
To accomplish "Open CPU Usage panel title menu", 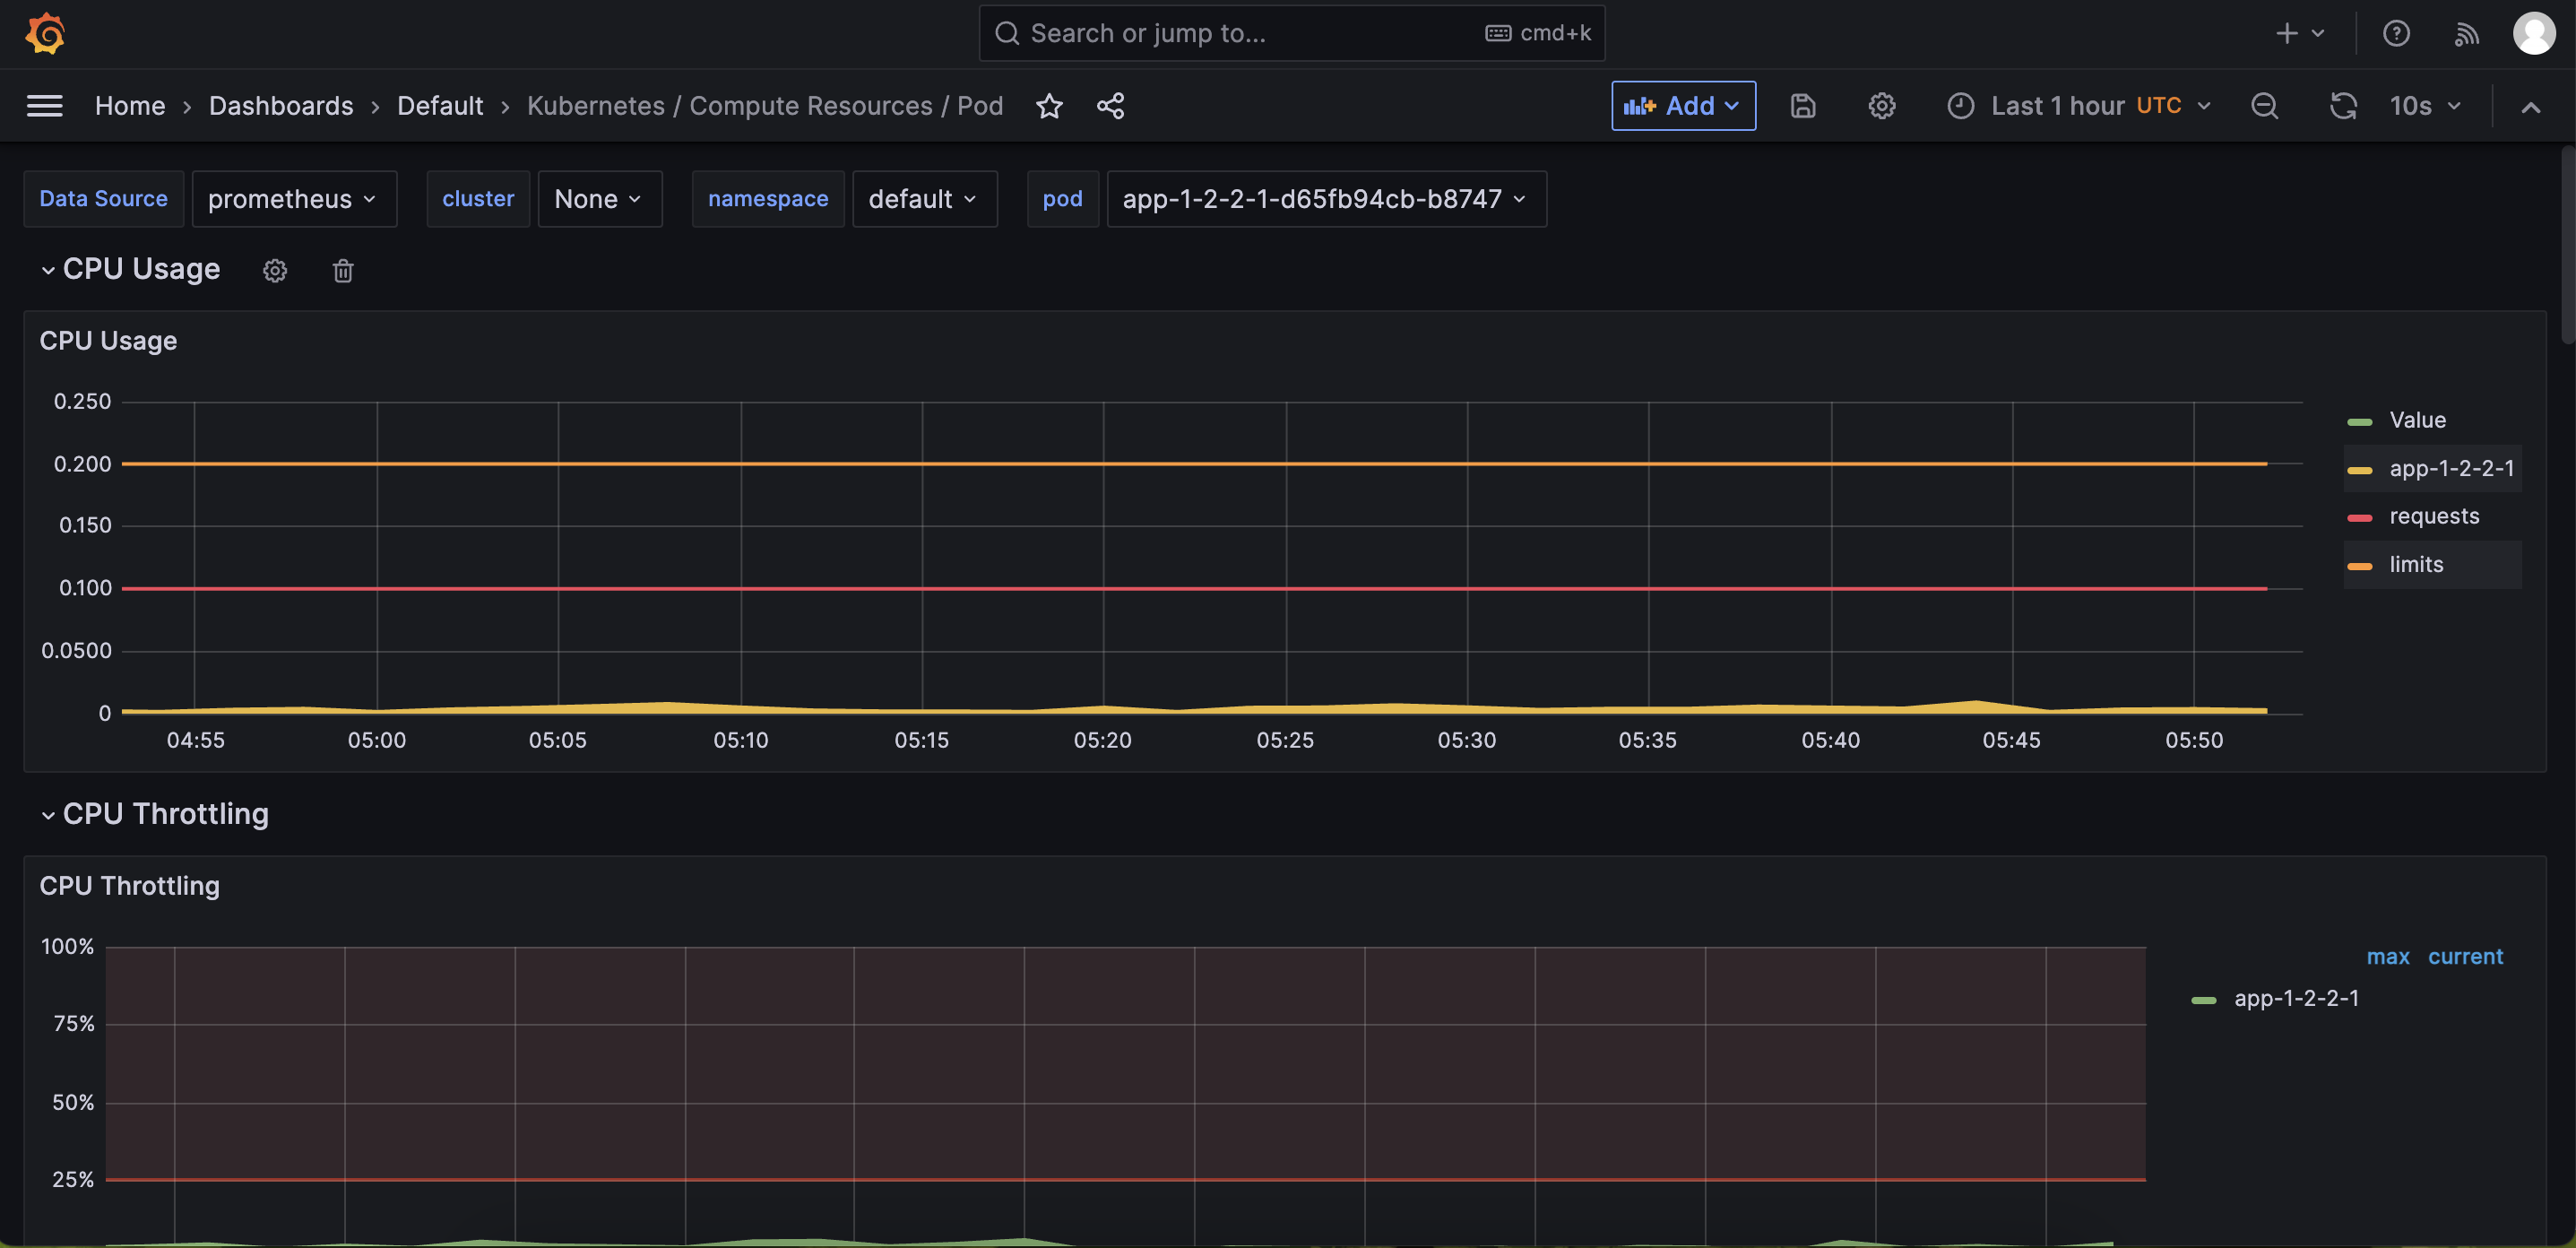I will (108, 341).
